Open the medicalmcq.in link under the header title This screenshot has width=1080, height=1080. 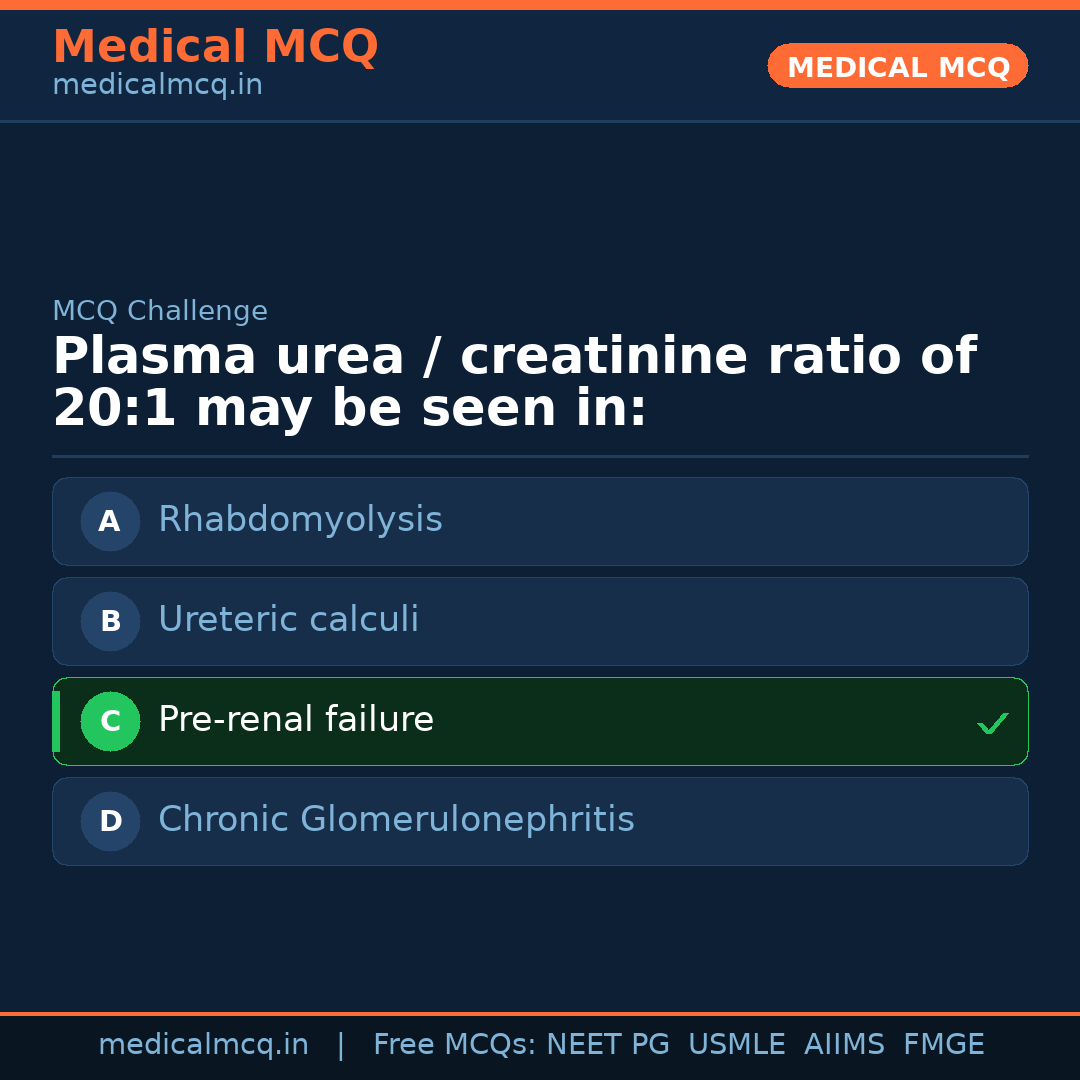pos(157,85)
